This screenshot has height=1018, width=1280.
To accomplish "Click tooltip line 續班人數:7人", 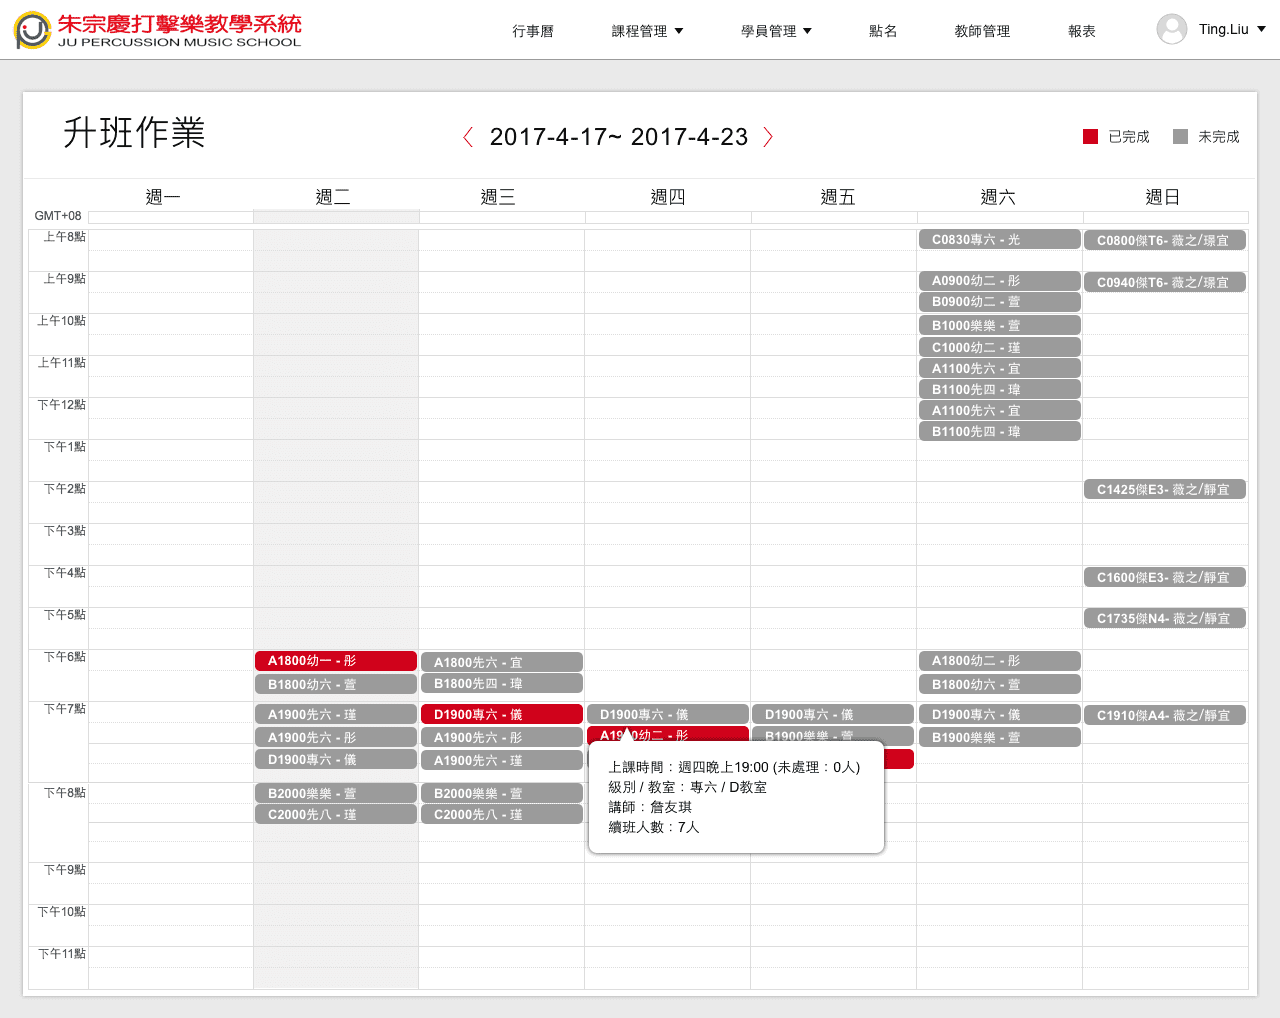I will point(654,827).
